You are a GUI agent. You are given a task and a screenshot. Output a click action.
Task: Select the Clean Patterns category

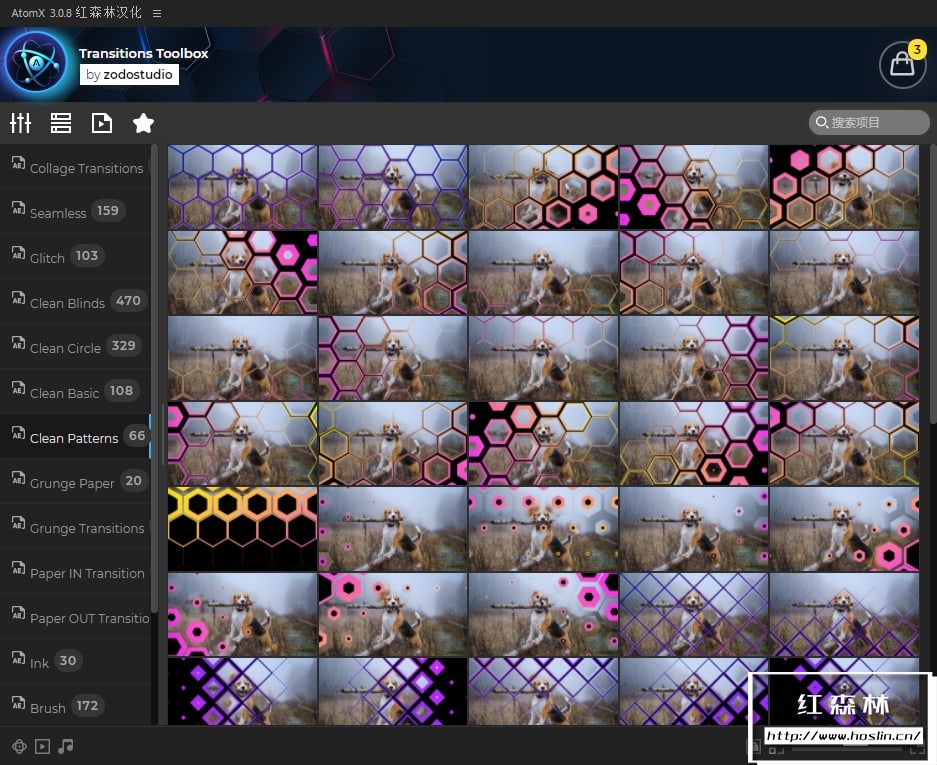75,437
